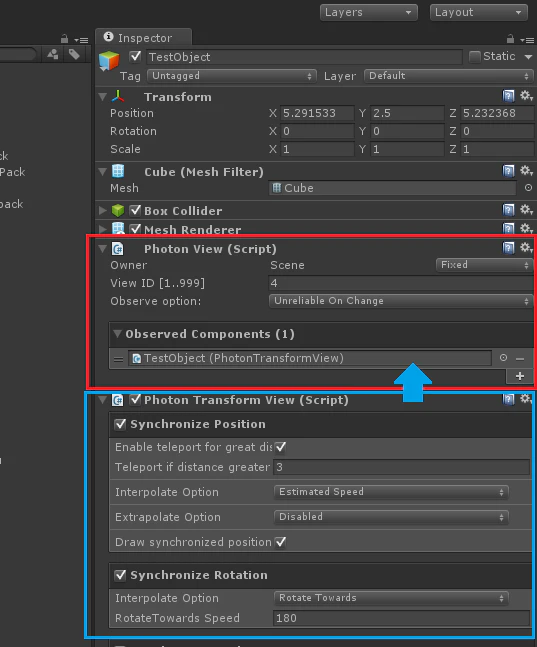537x647 pixels.
Task: Collapse the Cube (Mesh Filter) component
Action: click(x=103, y=172)
